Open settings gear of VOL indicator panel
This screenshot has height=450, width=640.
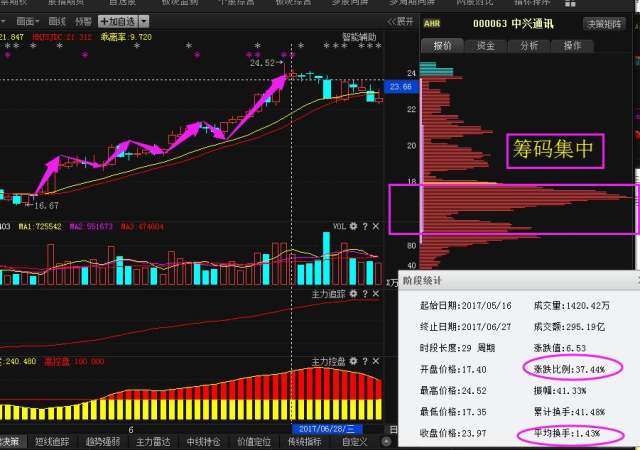[352, 227]
